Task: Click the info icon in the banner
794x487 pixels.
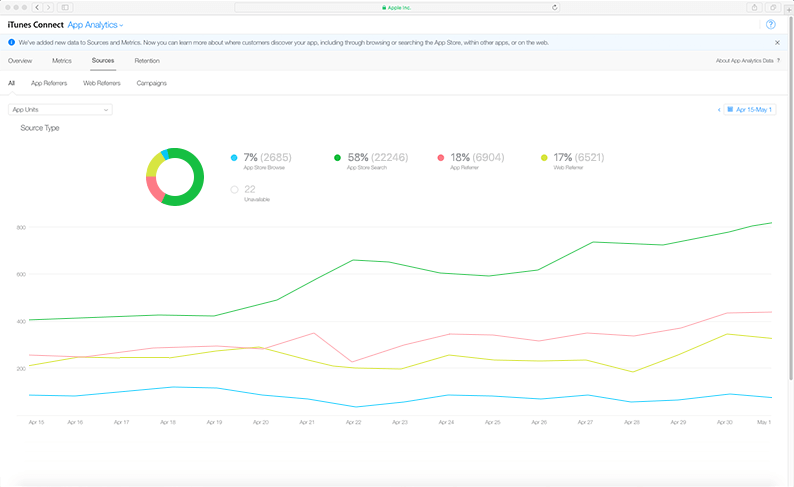Action: (11, 43)
